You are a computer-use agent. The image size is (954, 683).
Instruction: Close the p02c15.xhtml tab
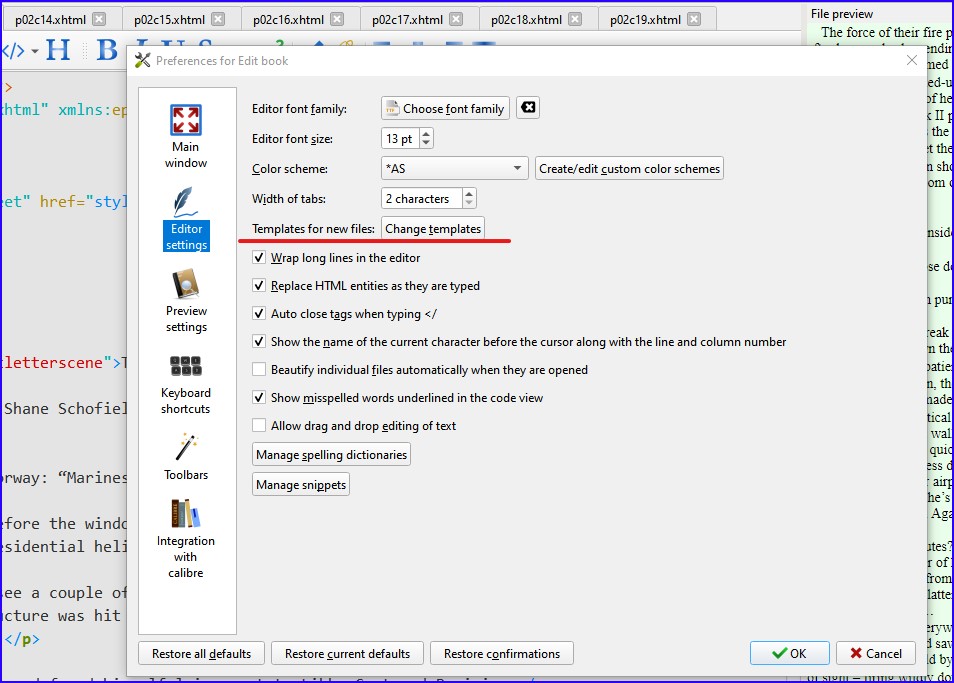[218, 19]
